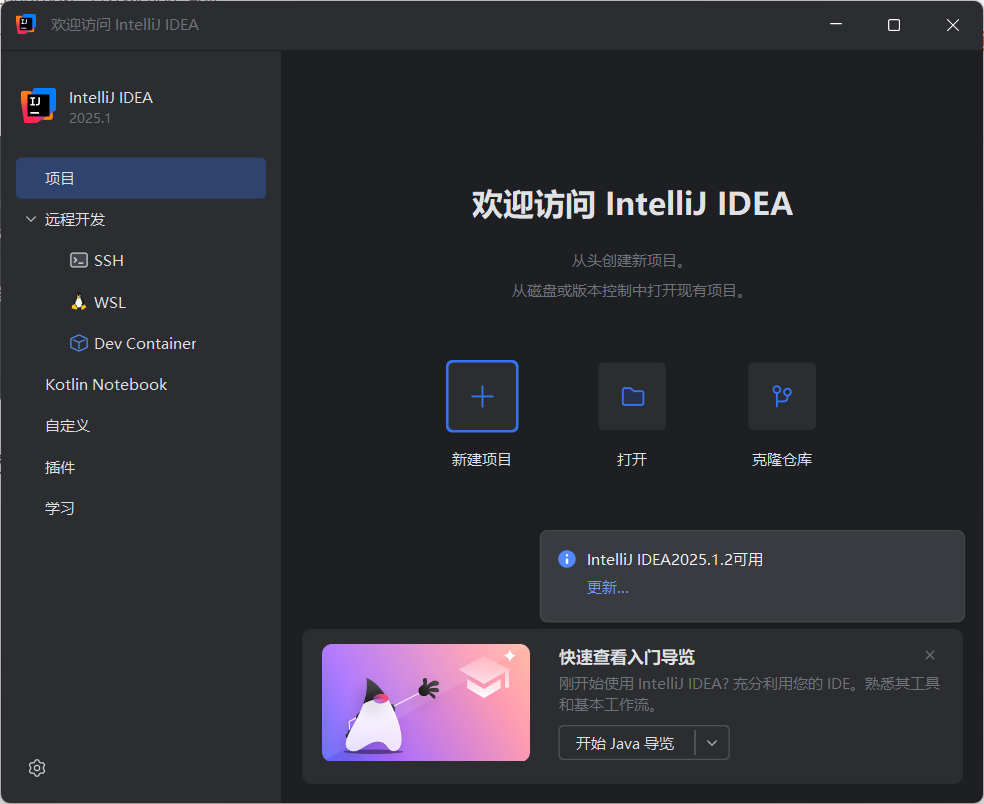Select the SSH terminal icon in sidebar
This screenshot has height=804, width=984.
78,260
